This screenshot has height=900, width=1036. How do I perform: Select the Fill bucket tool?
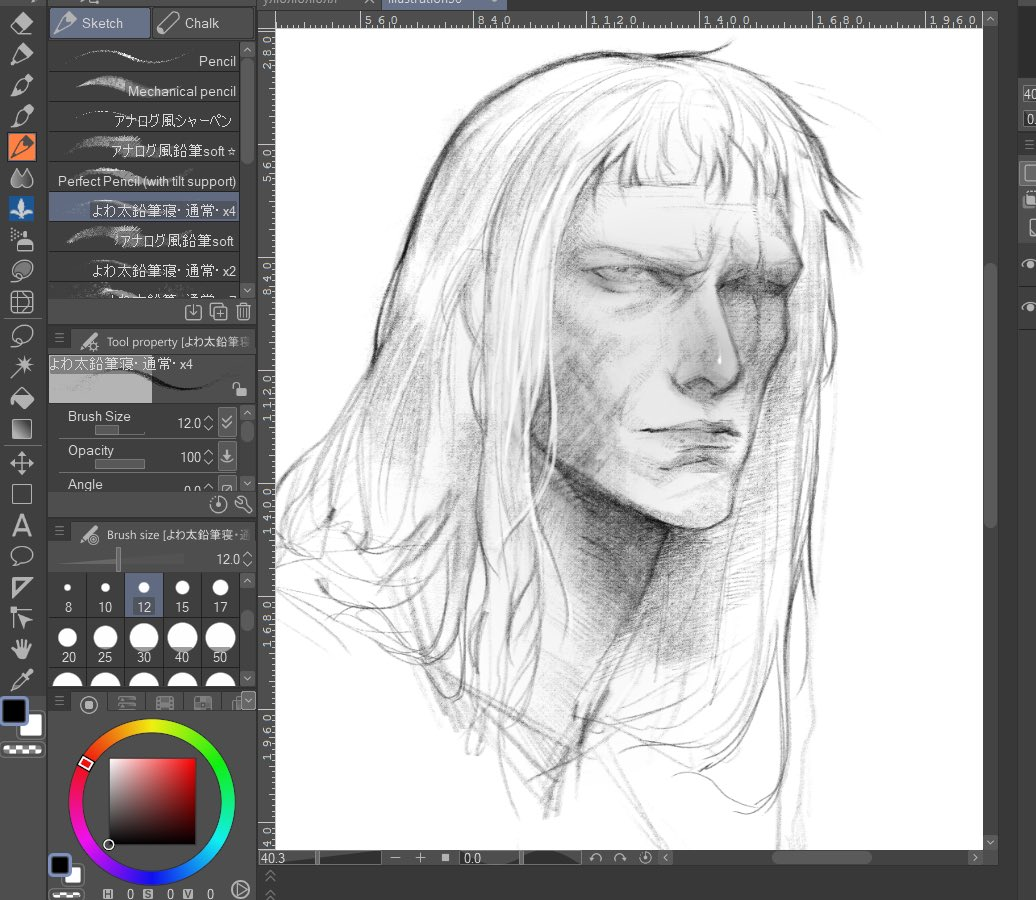coord(22,398)
